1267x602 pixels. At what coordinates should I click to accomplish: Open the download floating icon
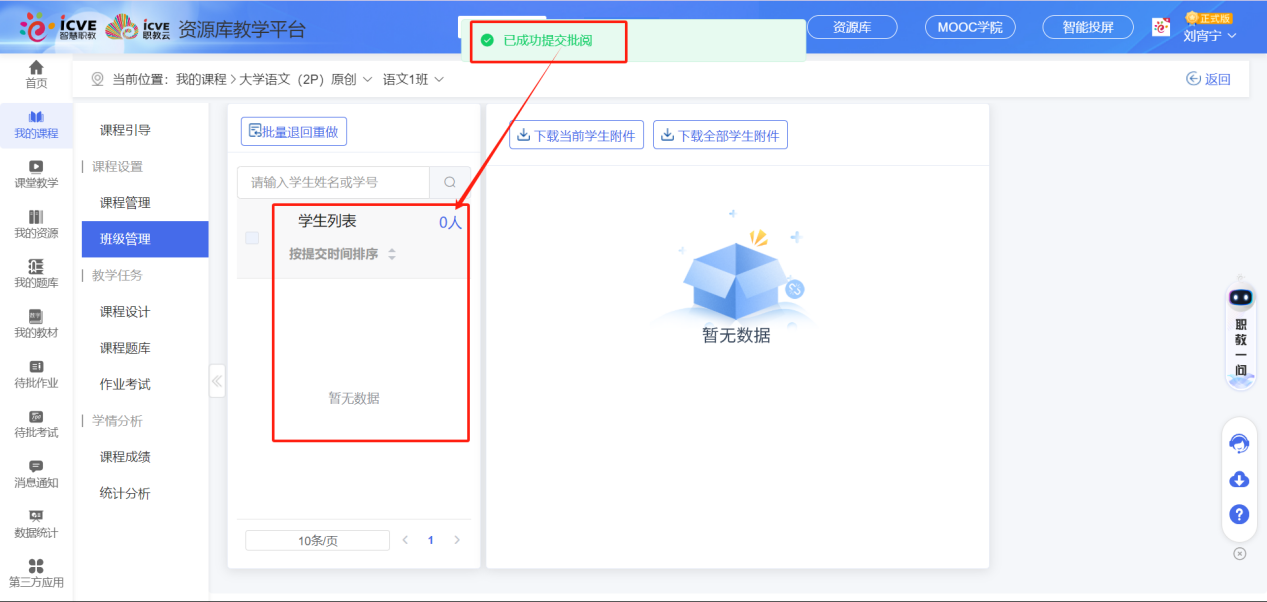(x=1239, y=479)
